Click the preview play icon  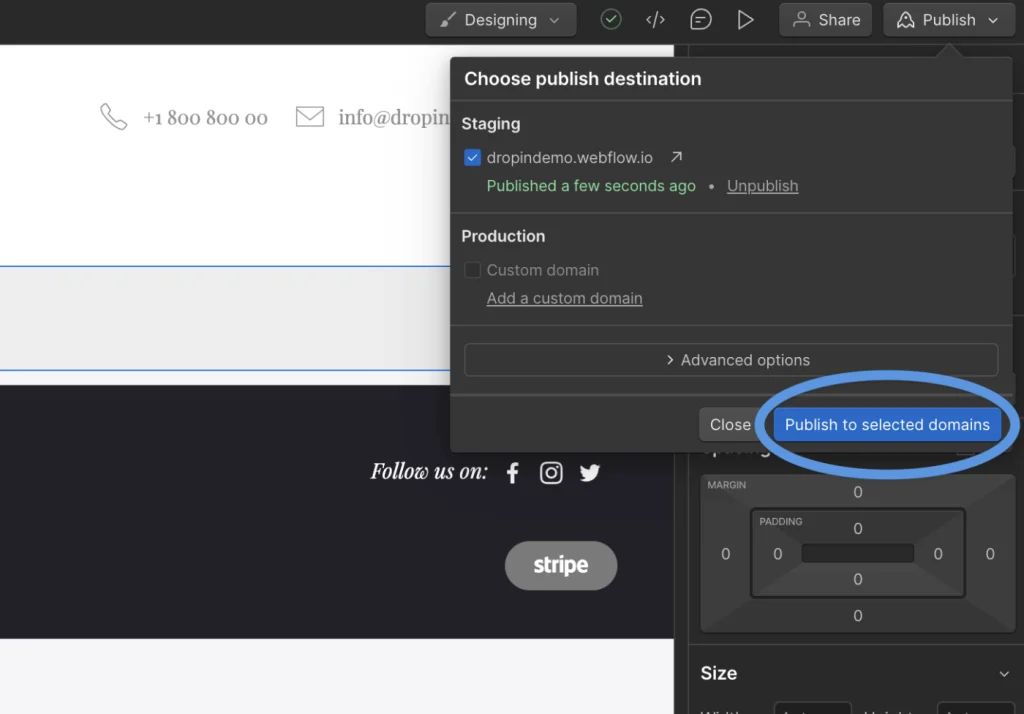pos(745,20)
